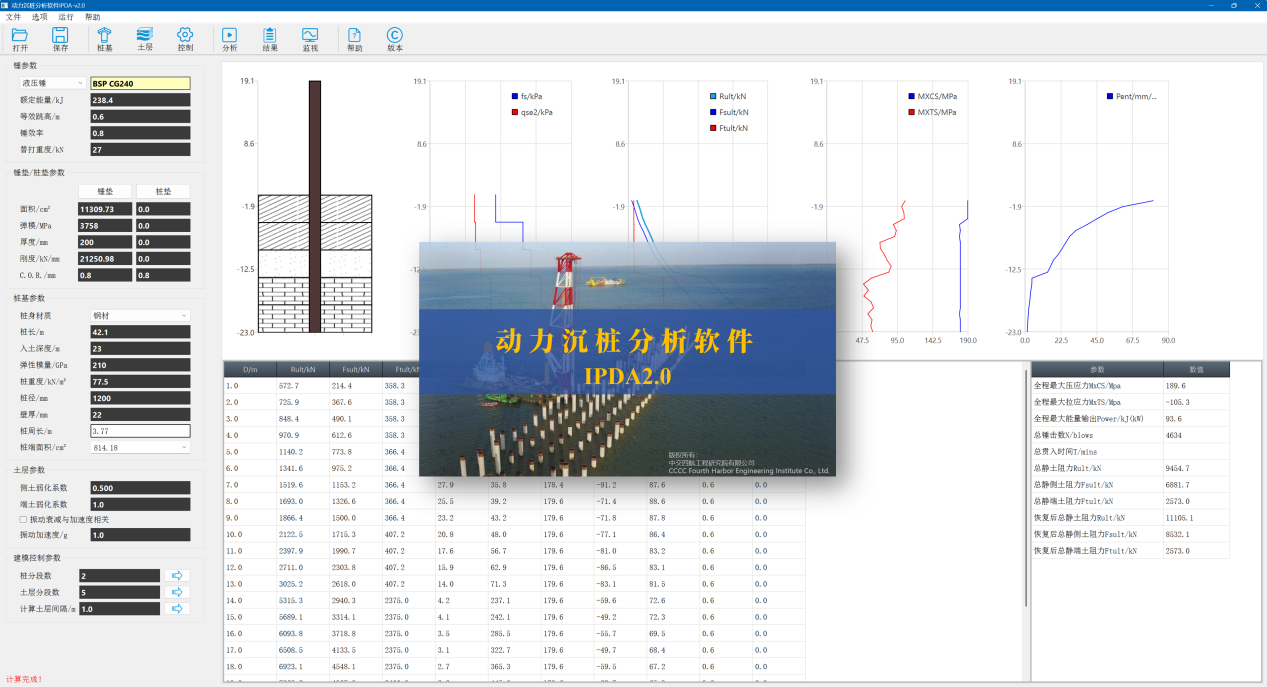Click the blue fs/kPa legend swatch
This screenshot has height=687, width=1267.
pyautogui.click(x=513, y=96)
